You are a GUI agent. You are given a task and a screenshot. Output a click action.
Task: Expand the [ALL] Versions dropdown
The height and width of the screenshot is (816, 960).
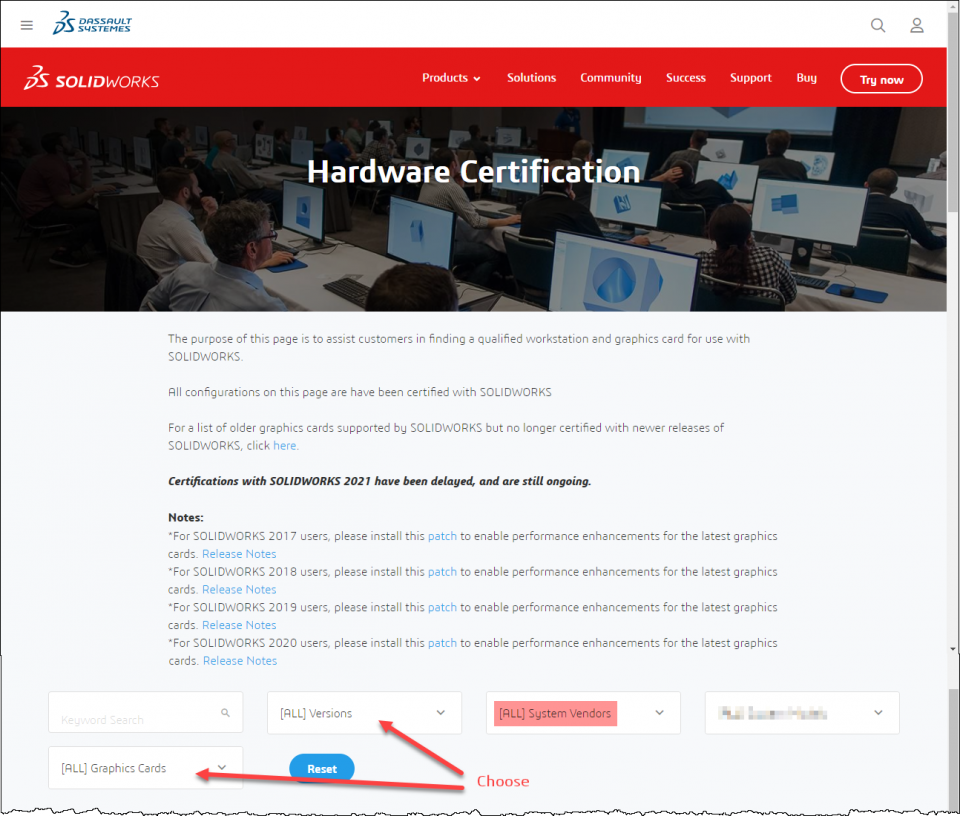(364, 713)
